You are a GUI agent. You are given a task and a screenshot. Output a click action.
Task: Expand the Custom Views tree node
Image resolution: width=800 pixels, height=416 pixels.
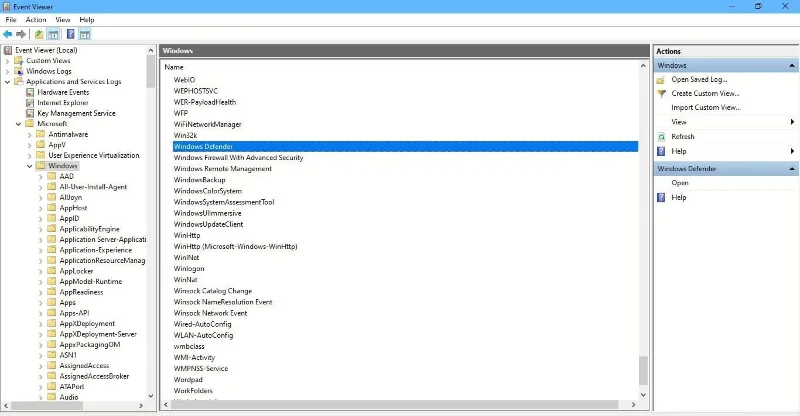tap(7, 61)
